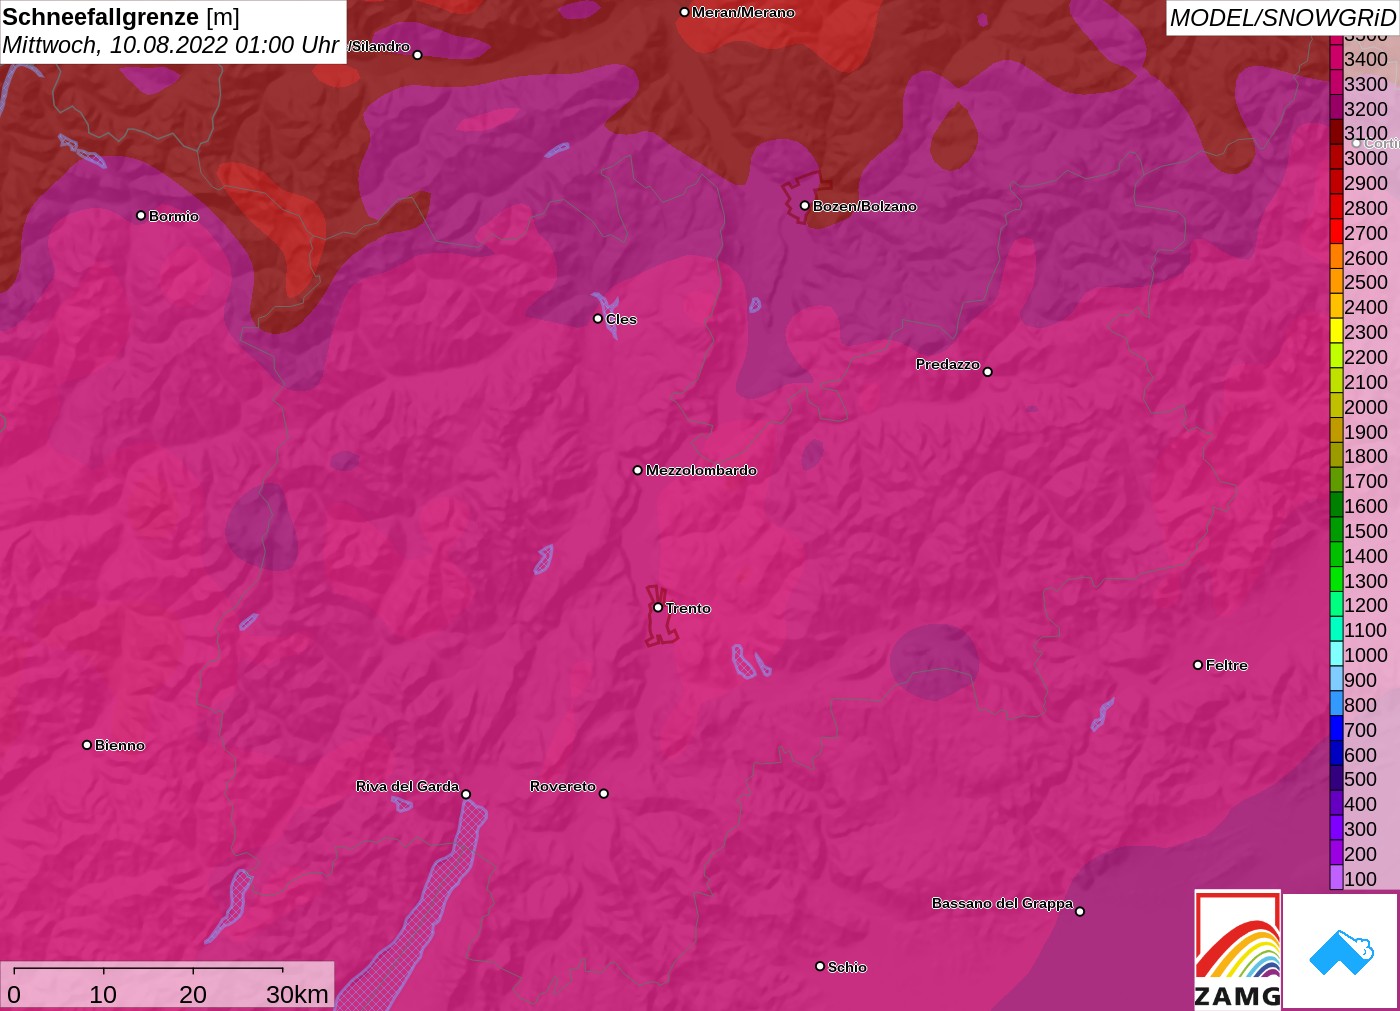This screenshot has width=1400, height=1011.
Task: Click the cyan 1000 legend swatch
Action: (1336, 654)
